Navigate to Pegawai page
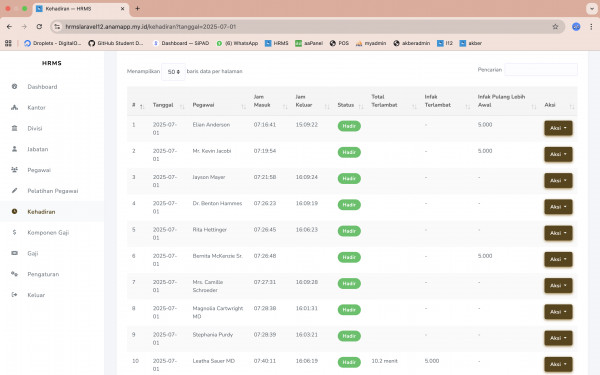Viewport: 600px width, 375px height. pos(39,170)
